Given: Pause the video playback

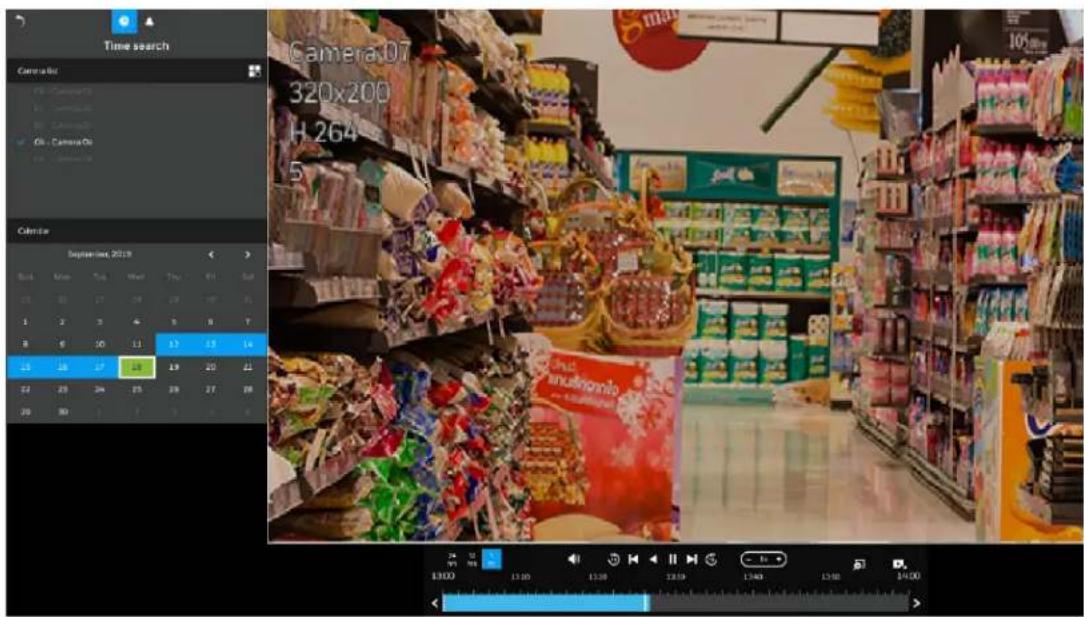Looking at the screenshot, I should [x=672, y=560].
